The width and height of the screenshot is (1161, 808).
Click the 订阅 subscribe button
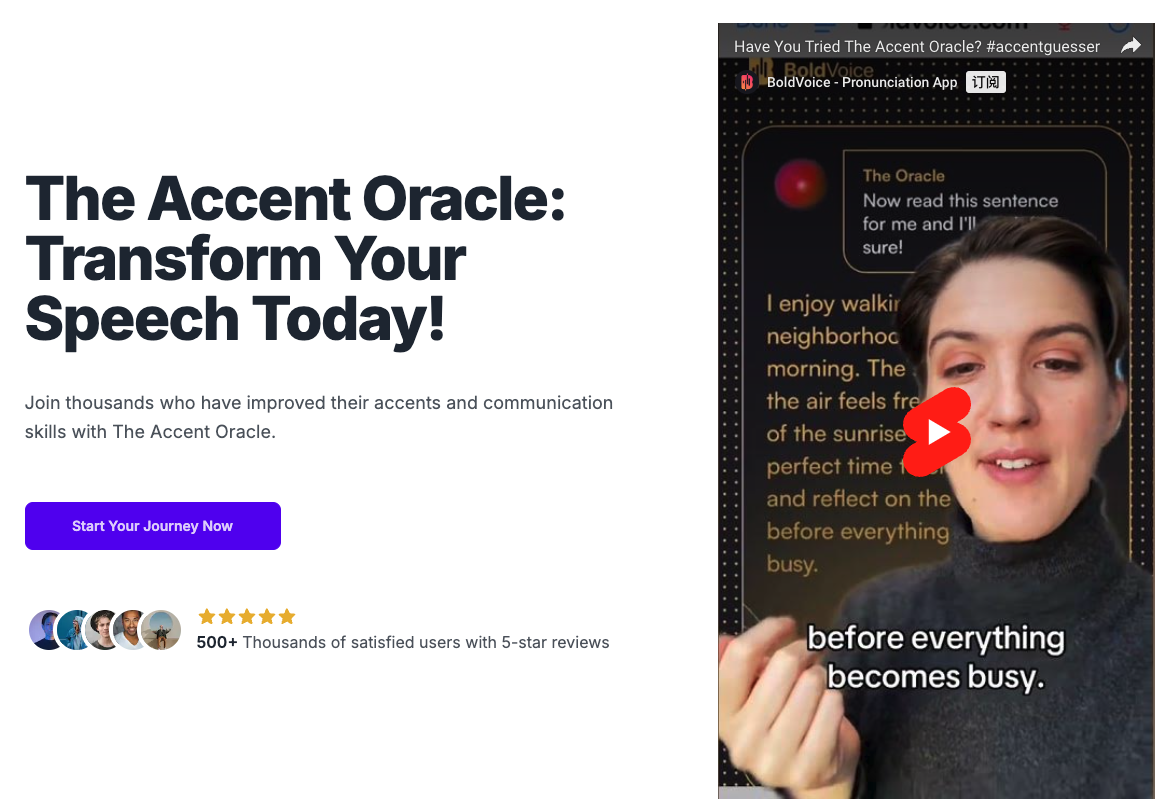[x=986, y=82]
